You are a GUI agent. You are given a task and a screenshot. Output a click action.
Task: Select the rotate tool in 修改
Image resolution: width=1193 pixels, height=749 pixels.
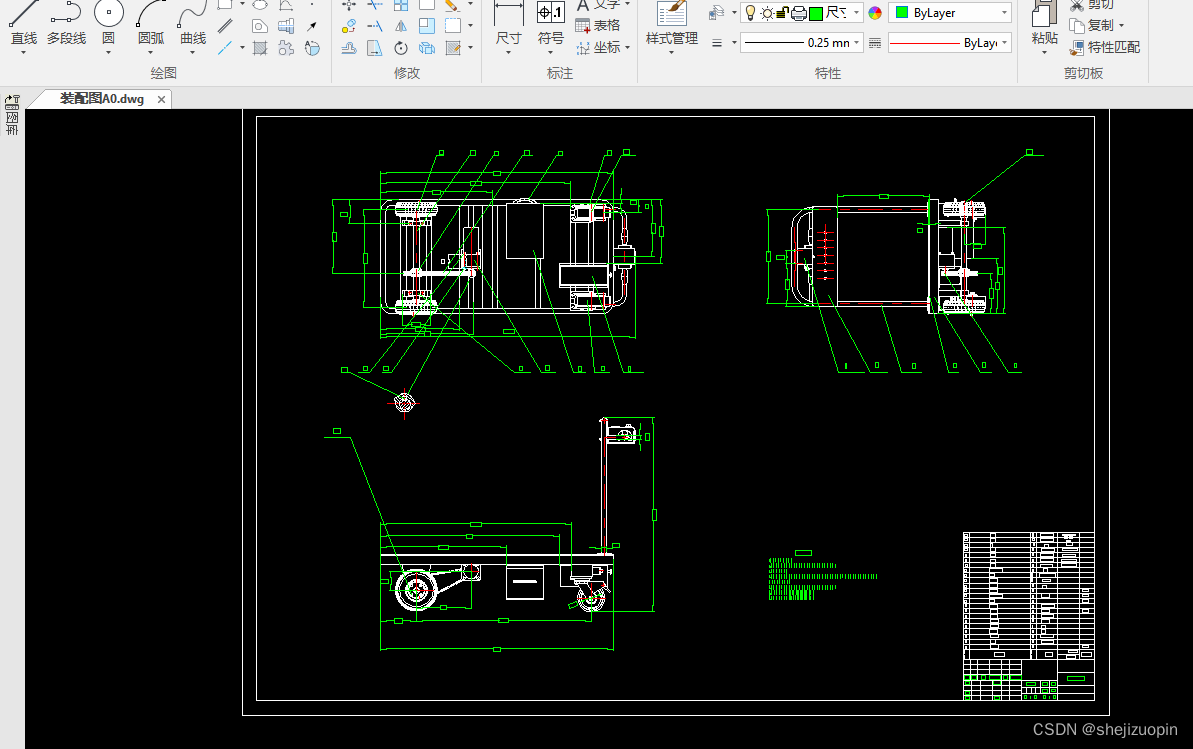click(x=401, y=48)
